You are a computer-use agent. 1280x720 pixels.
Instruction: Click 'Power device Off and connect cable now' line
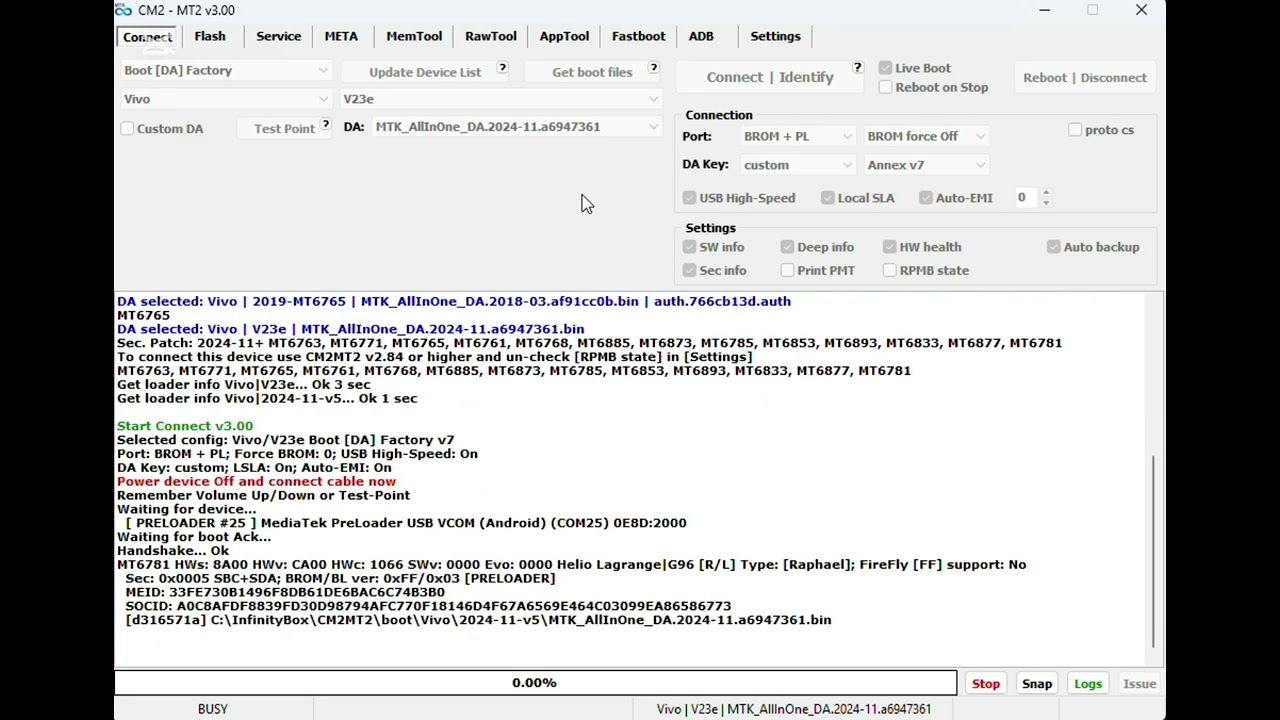(x=256, y=481)
